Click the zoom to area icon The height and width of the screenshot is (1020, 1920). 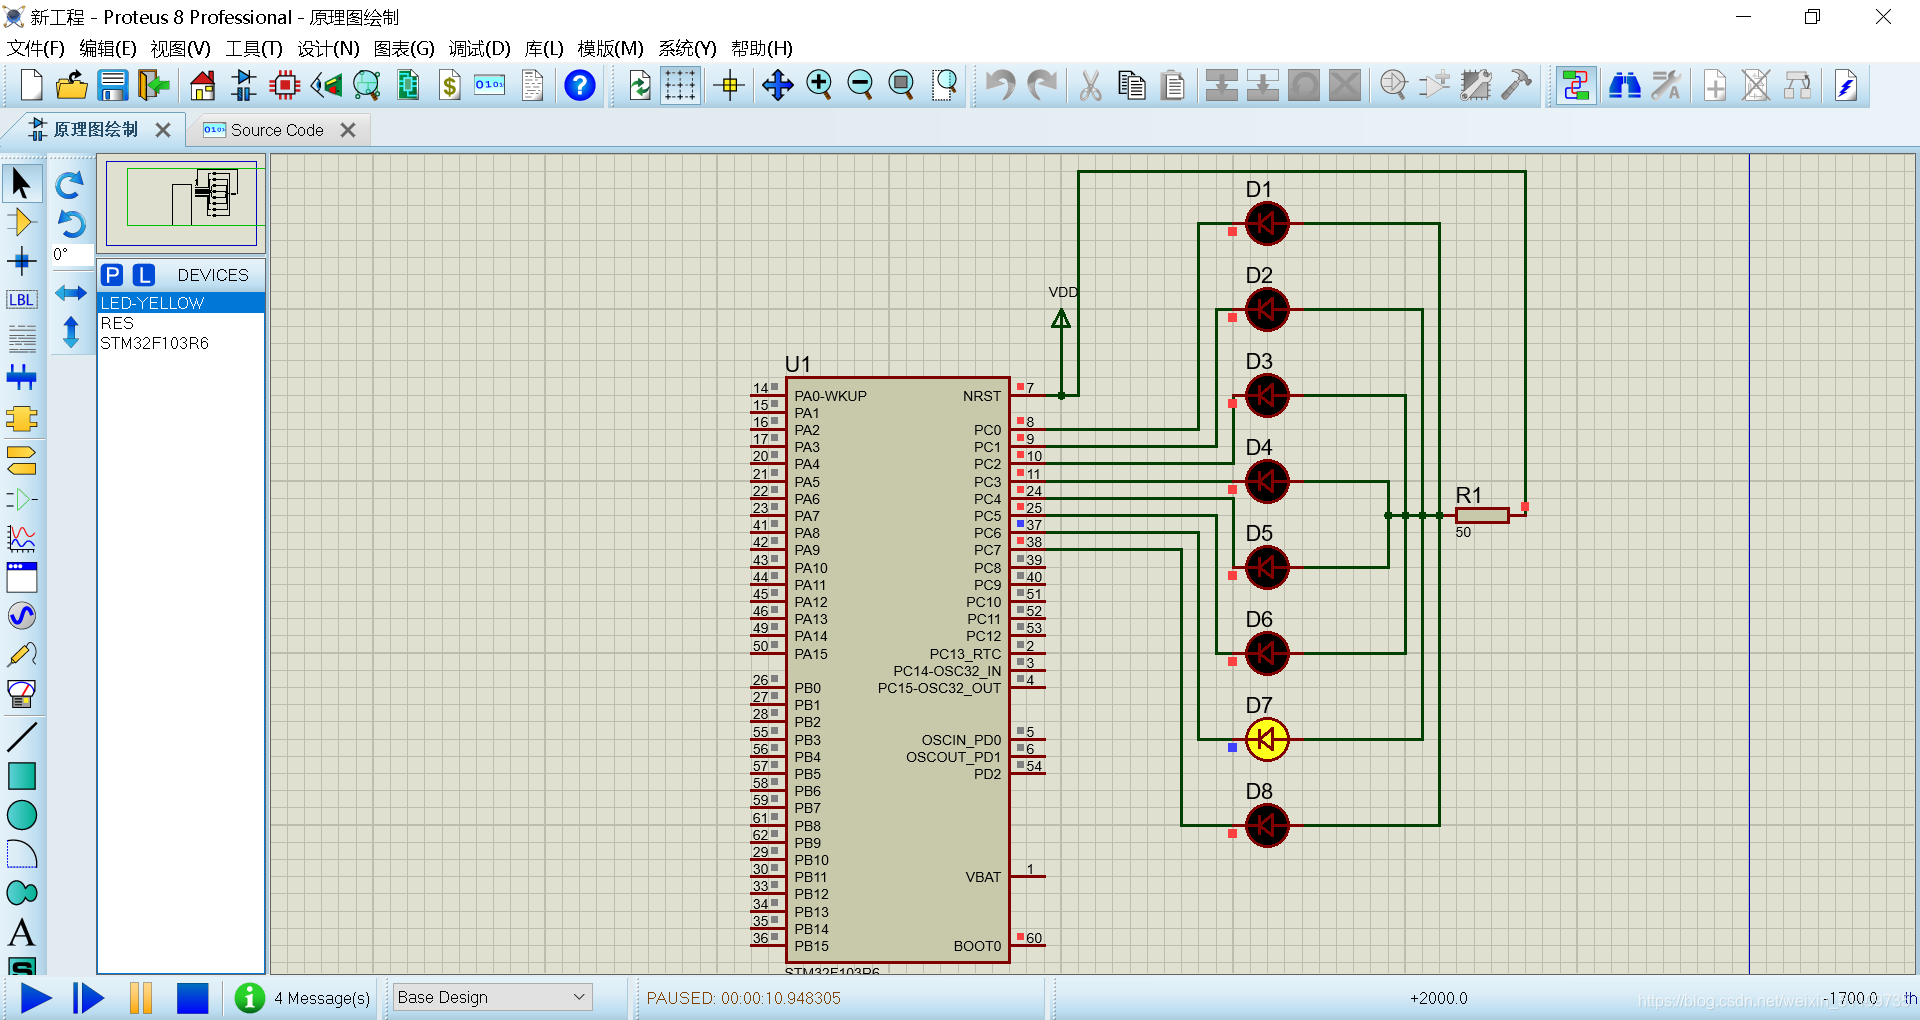[944, 85]
